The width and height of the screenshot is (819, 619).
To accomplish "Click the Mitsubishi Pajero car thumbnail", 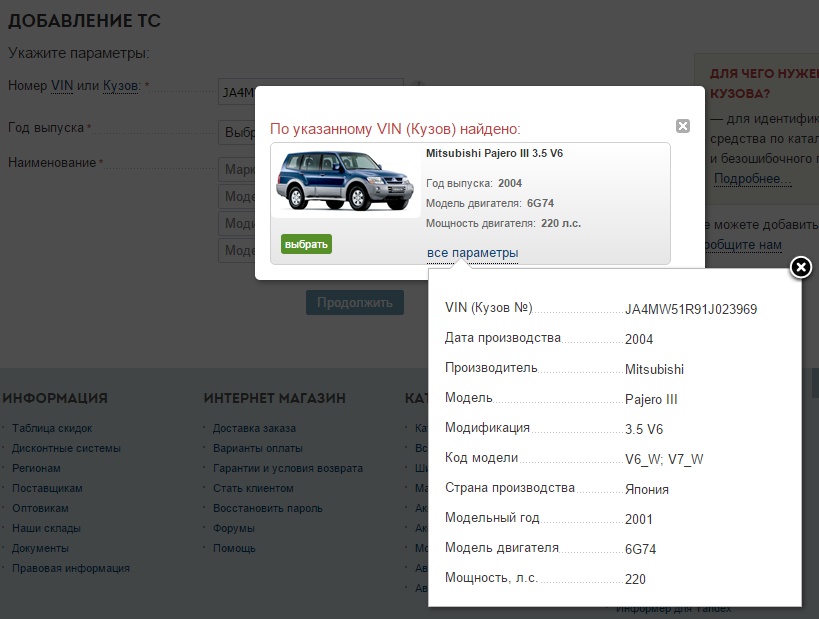I will (346, 182).
